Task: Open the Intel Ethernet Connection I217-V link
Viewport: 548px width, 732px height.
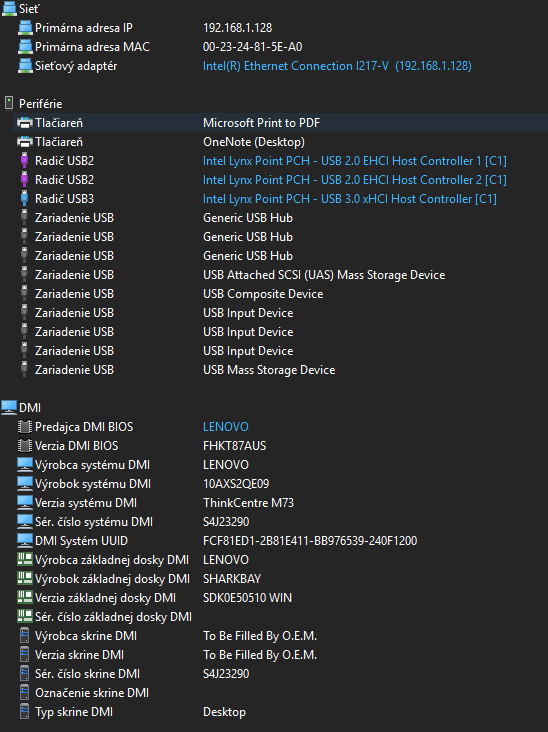Action: pos(337,66)
